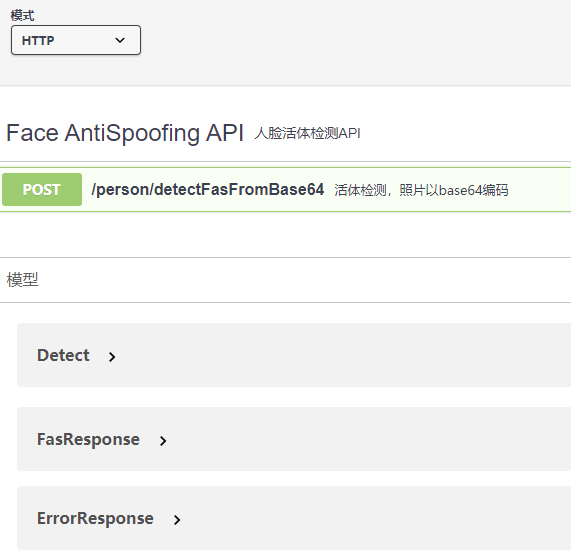Select the FasResponse model name
571x553 pixels.
click(x=88, y=439)
